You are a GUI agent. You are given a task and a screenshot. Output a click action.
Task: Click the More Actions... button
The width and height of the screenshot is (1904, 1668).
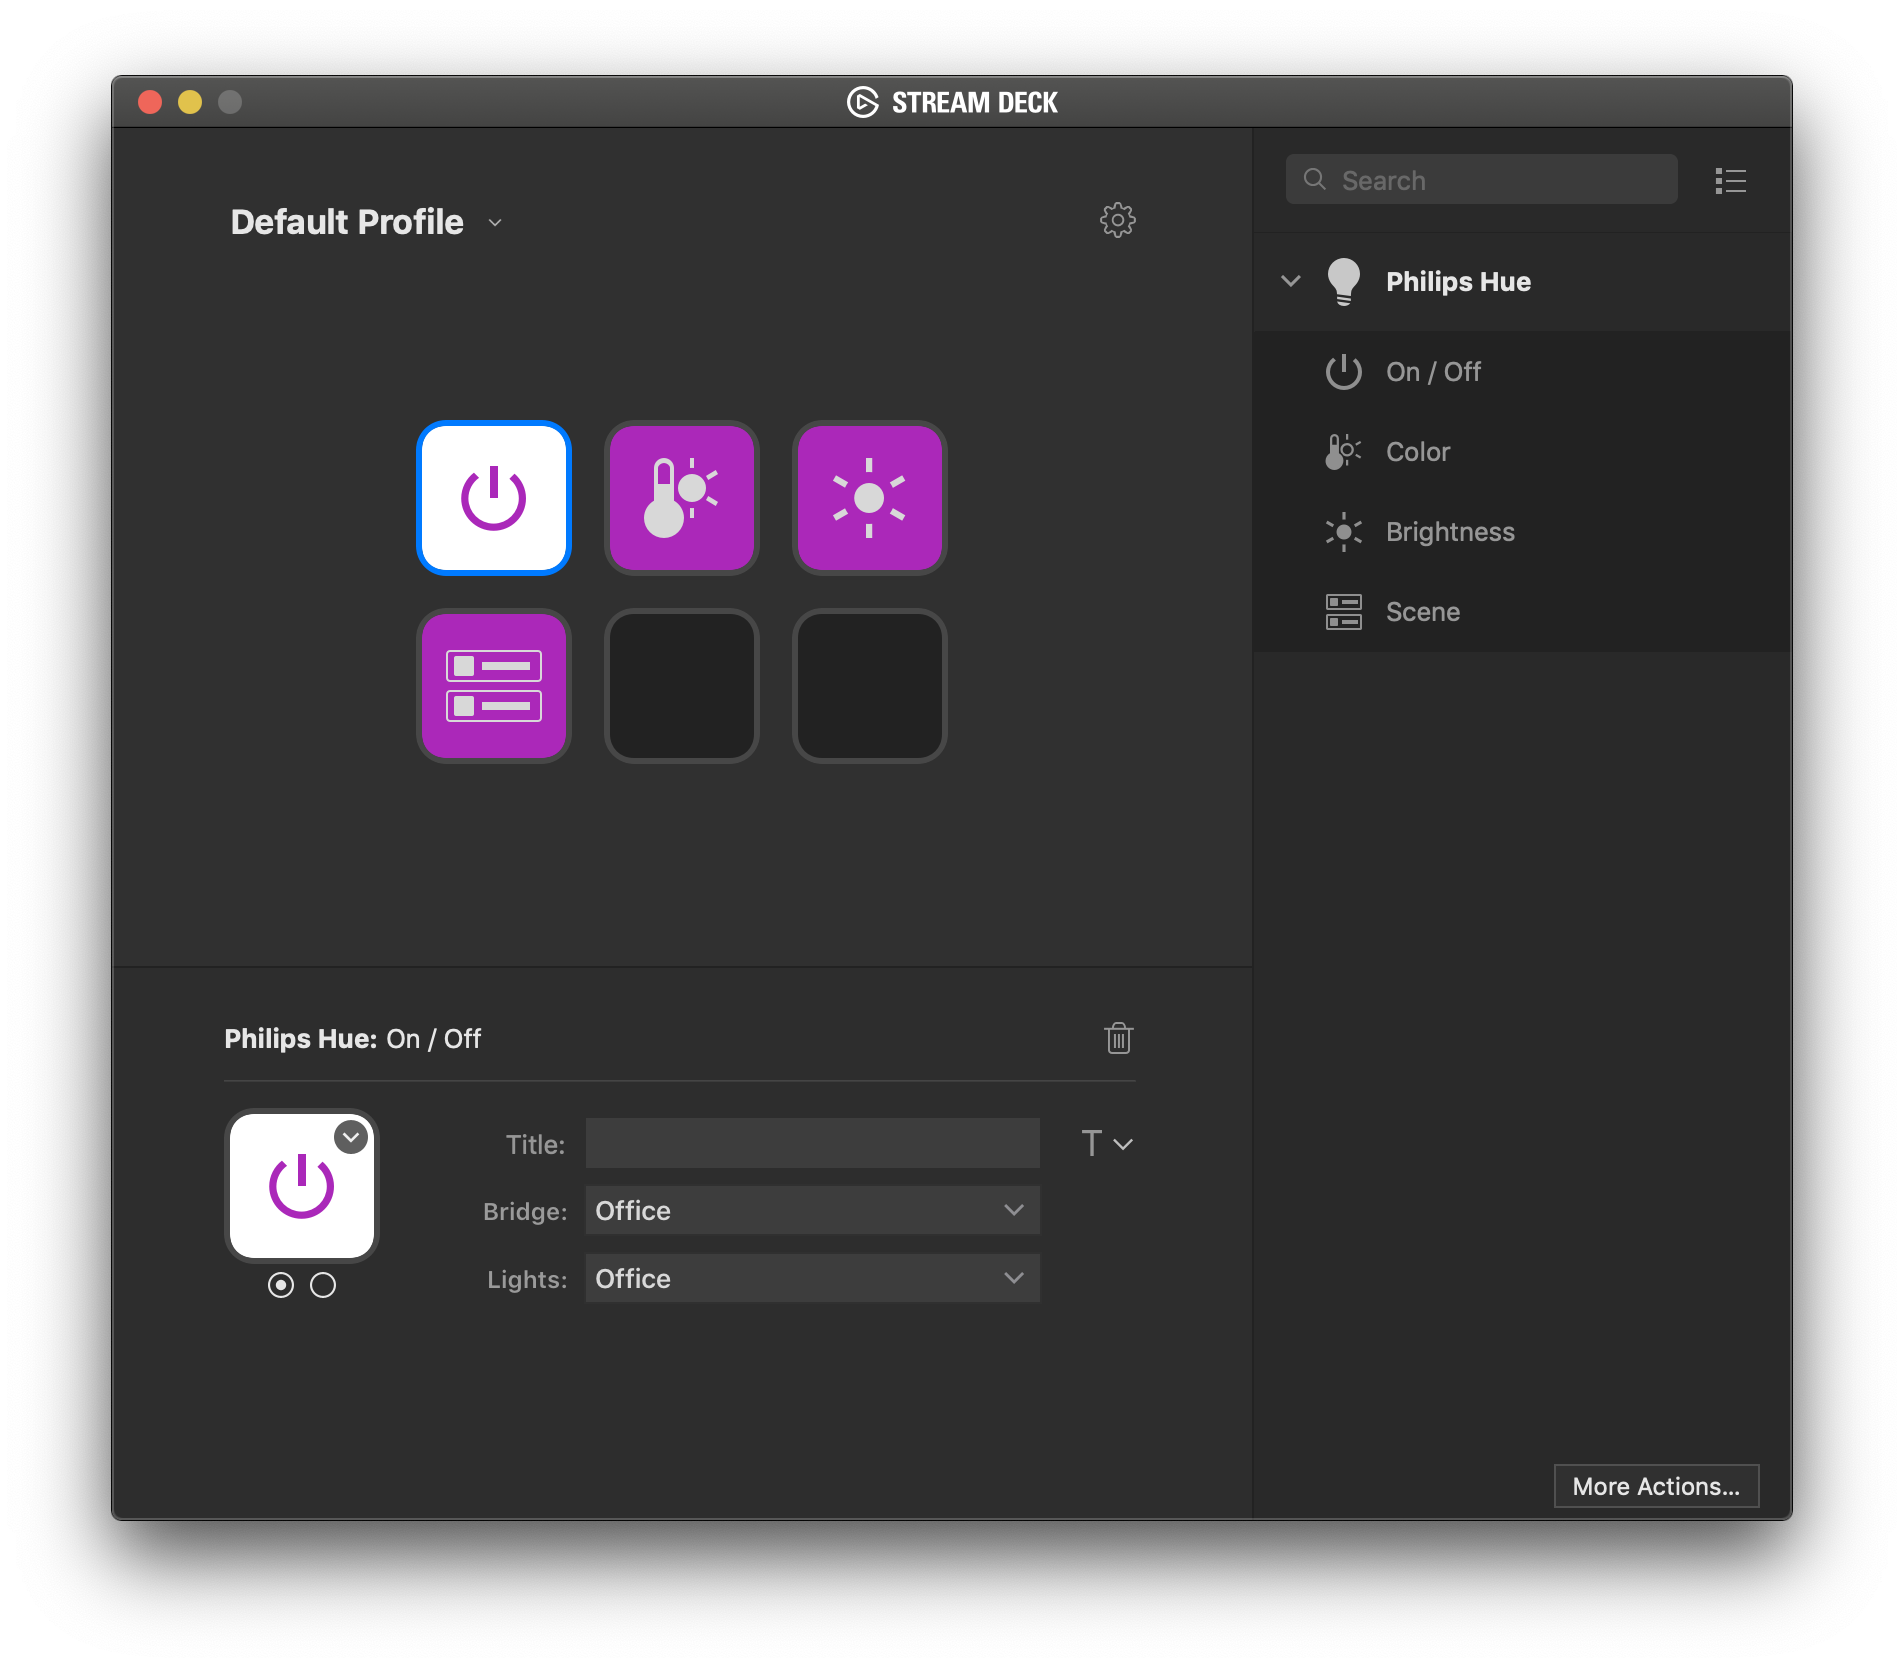pyautogui.click(x=1656, y=1486)
